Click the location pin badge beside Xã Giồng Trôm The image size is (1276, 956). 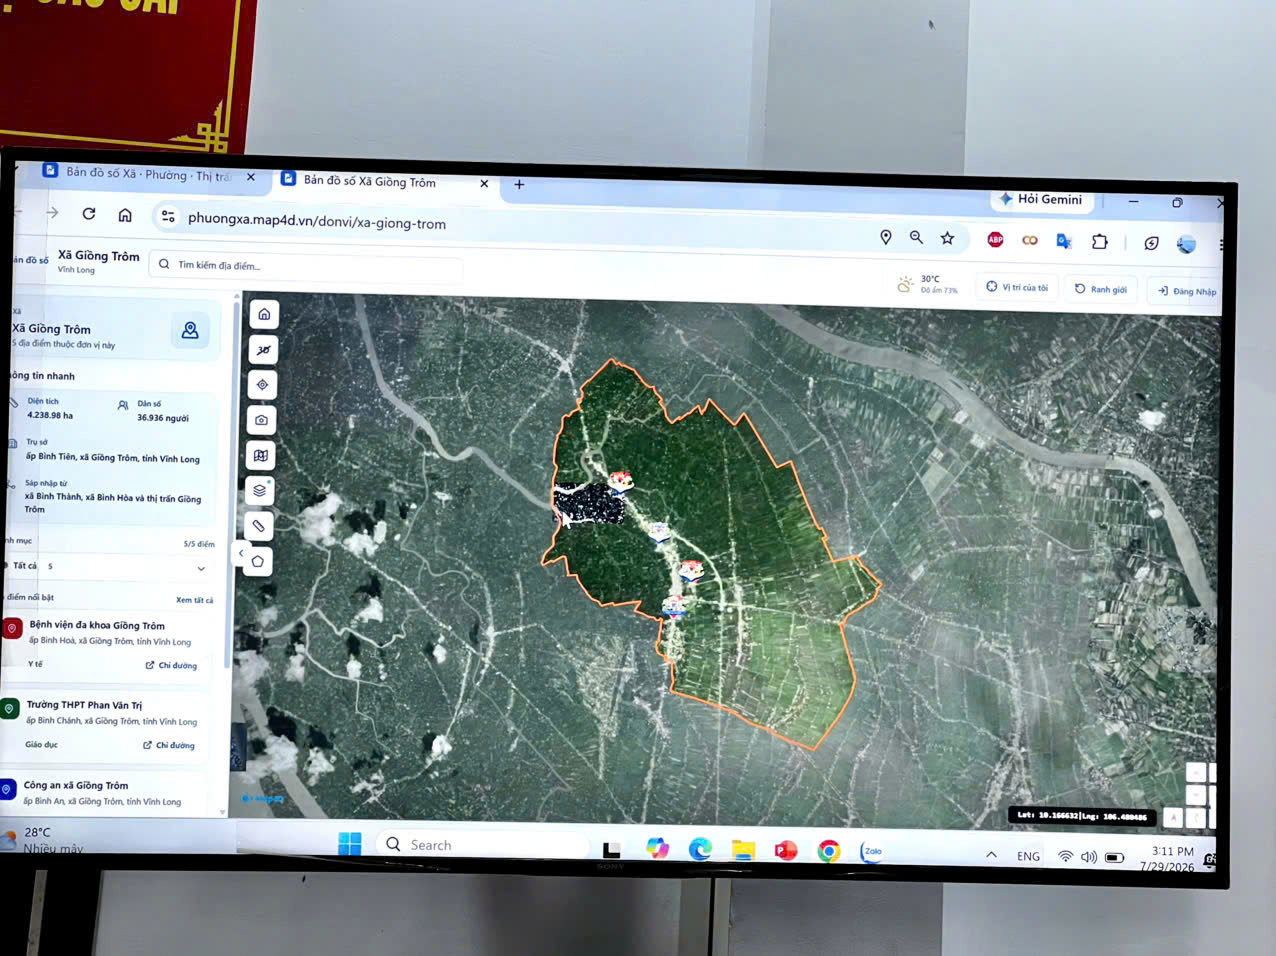click(190, 330)
